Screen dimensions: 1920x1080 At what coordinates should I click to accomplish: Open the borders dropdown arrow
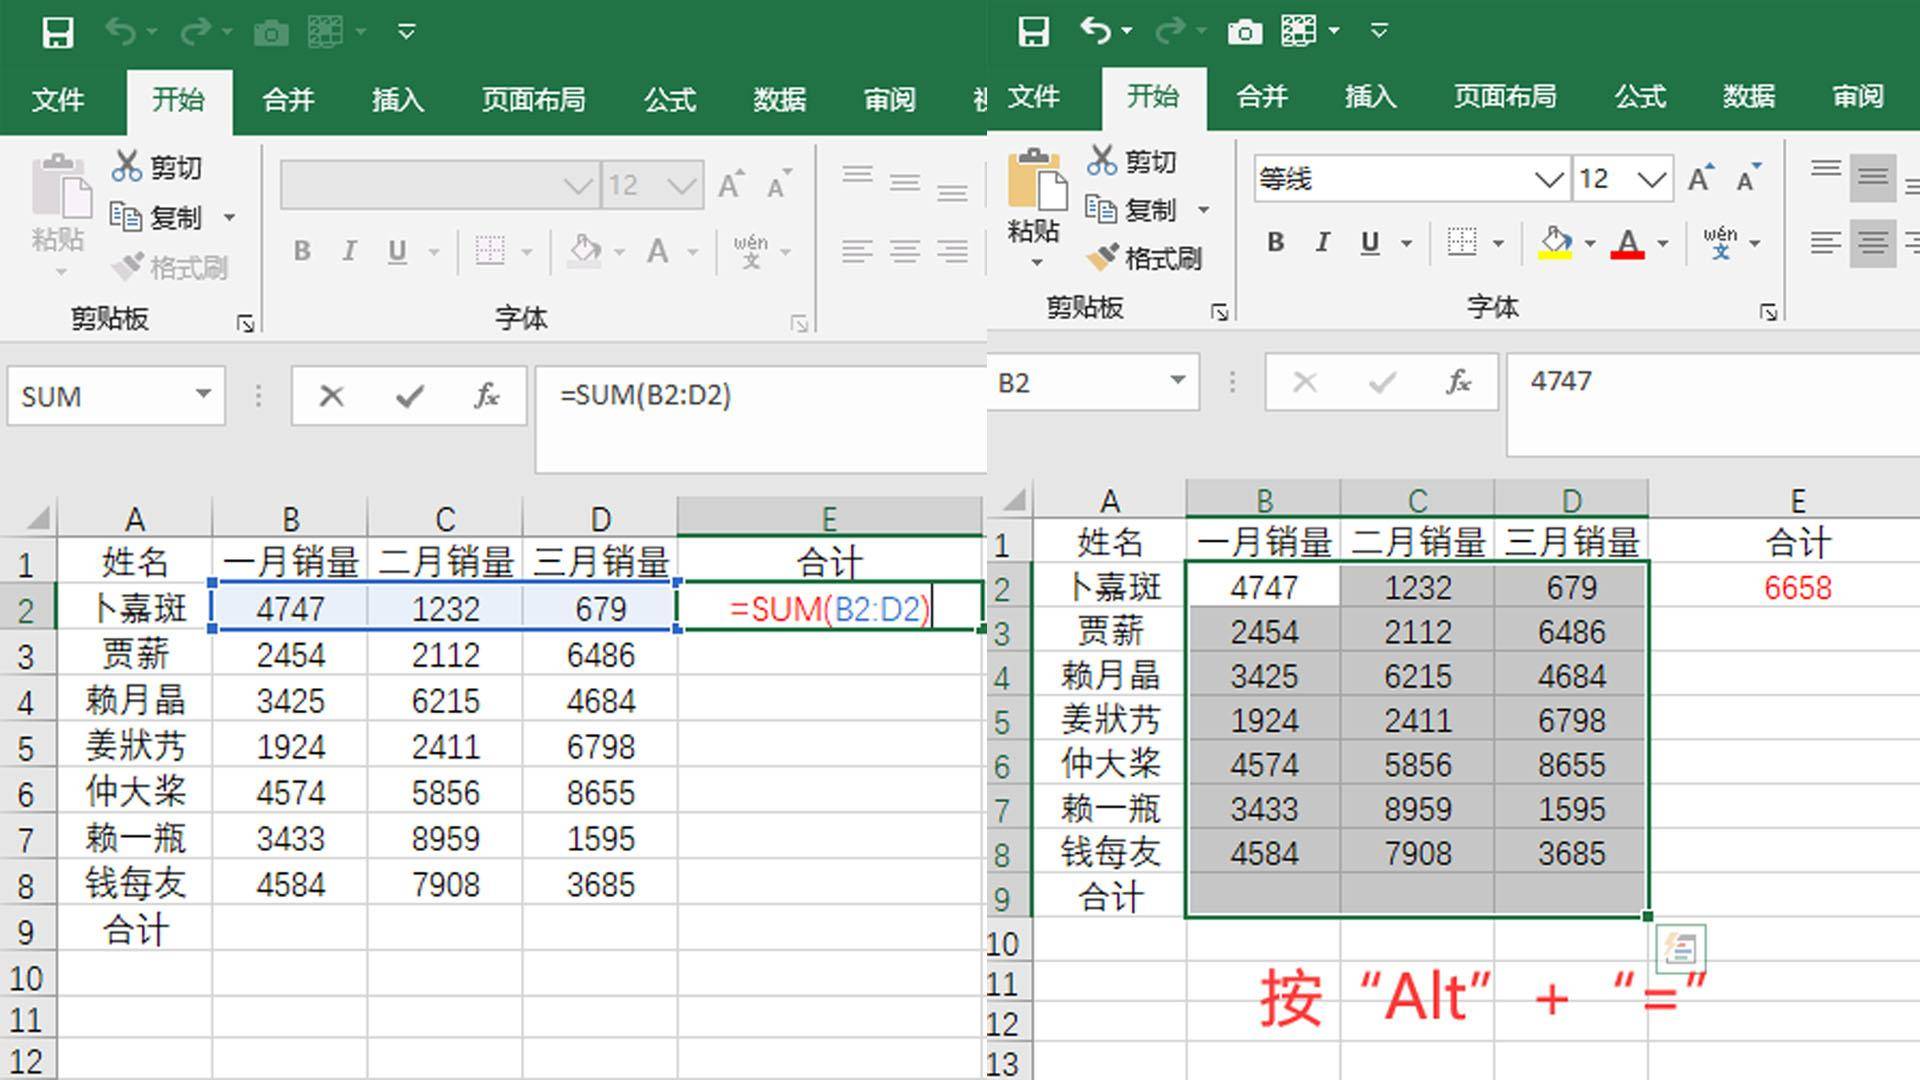pyautogui.click(x=1497, y=243)
